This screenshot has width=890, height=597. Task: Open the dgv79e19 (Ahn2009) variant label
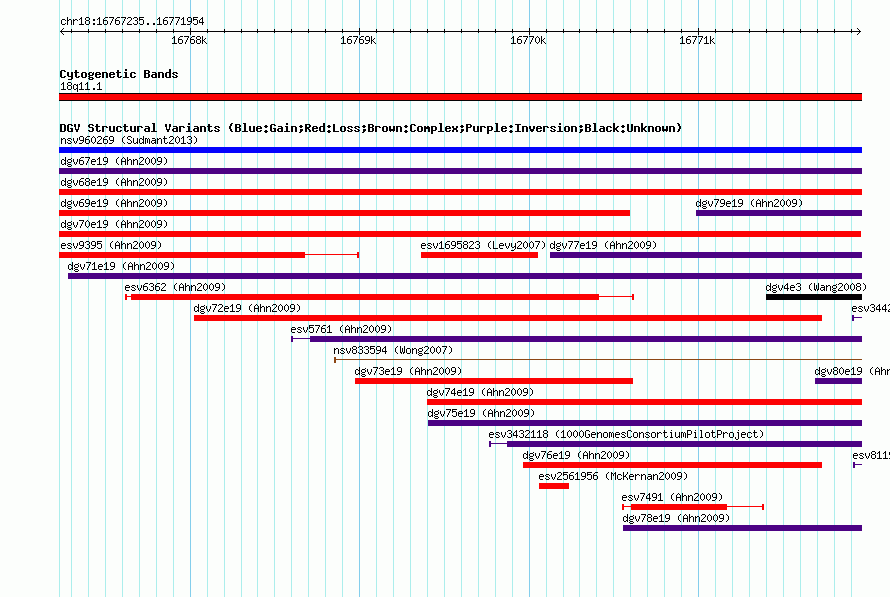(x=749, y=203)
